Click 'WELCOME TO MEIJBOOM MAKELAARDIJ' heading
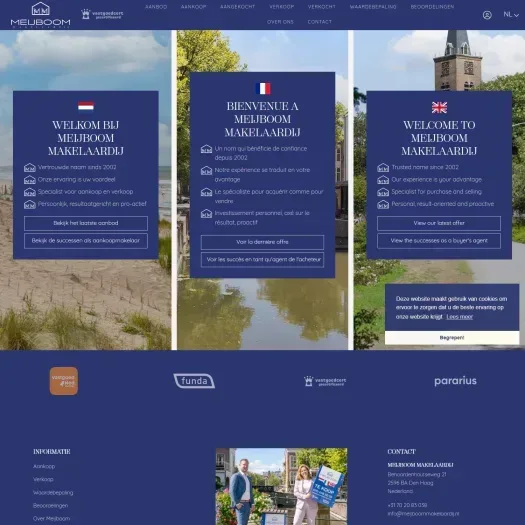This screenshot has width=525, height=525. coord(439,138)
